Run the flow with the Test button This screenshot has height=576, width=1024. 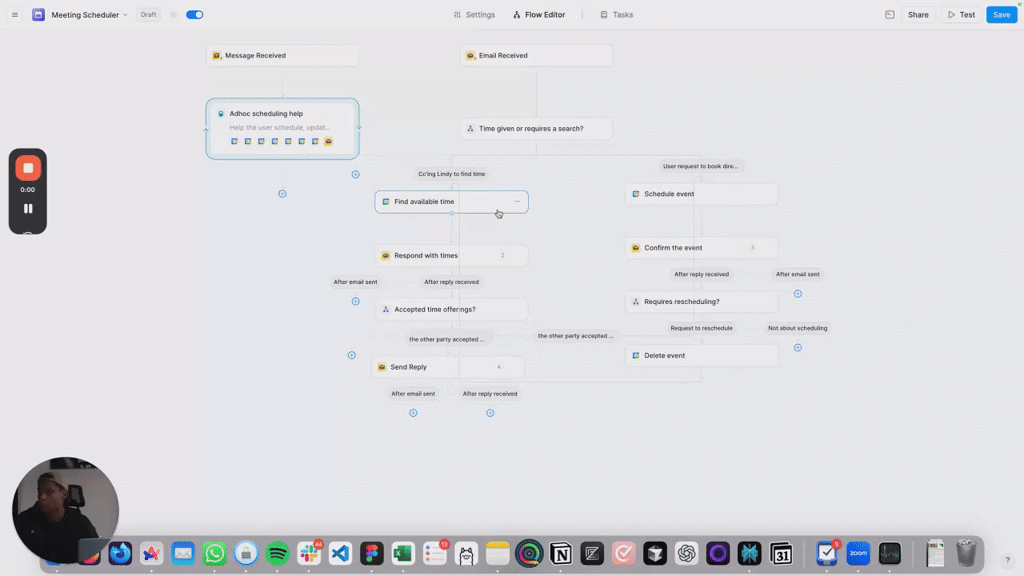[961, 15]
